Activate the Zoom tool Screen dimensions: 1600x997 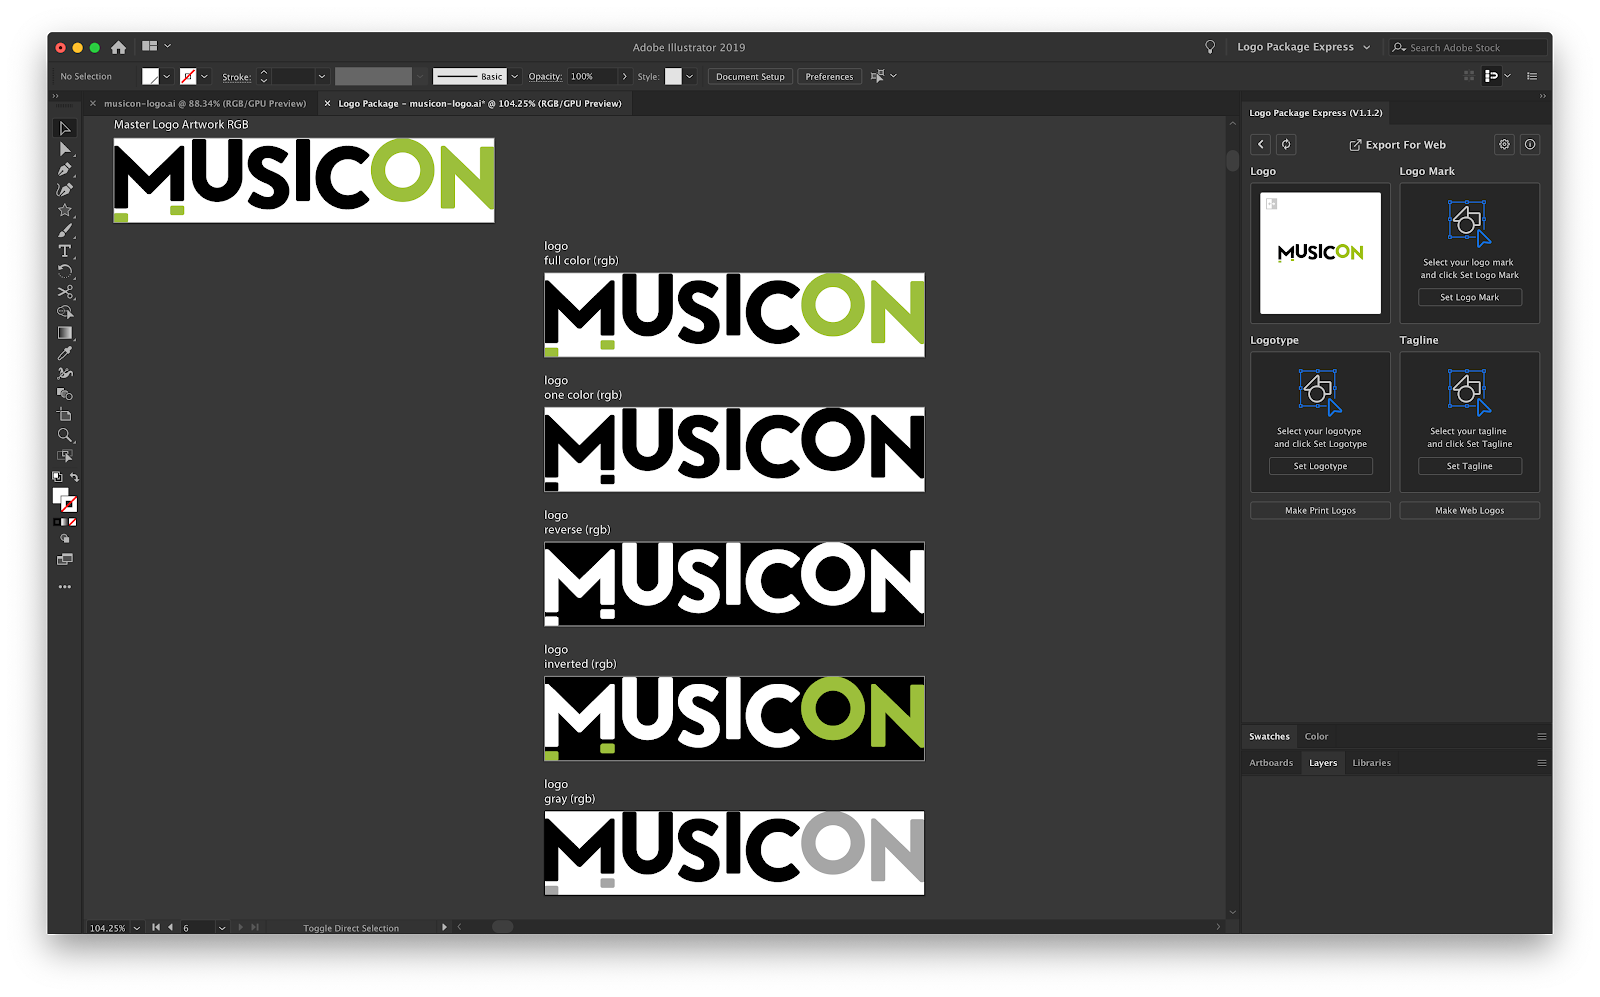65,435
